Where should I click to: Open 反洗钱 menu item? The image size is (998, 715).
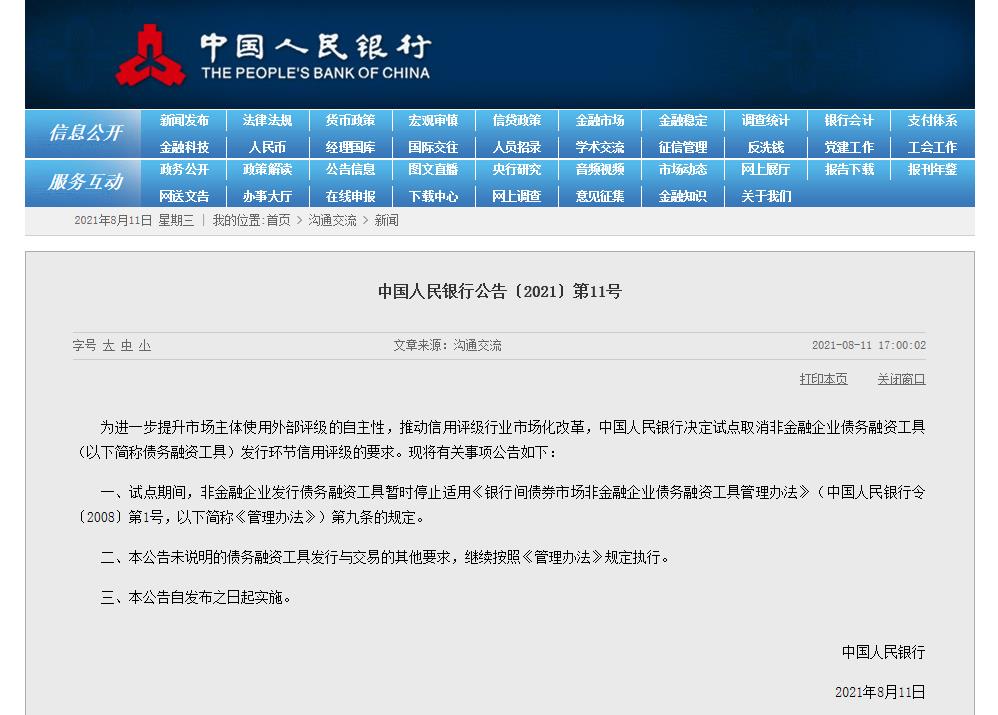pyautogui.click(x=766, y=147)
